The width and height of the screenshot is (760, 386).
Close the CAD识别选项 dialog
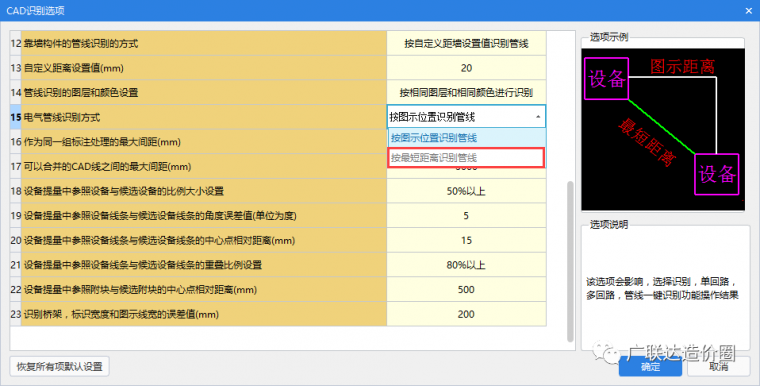click(748, 10)
